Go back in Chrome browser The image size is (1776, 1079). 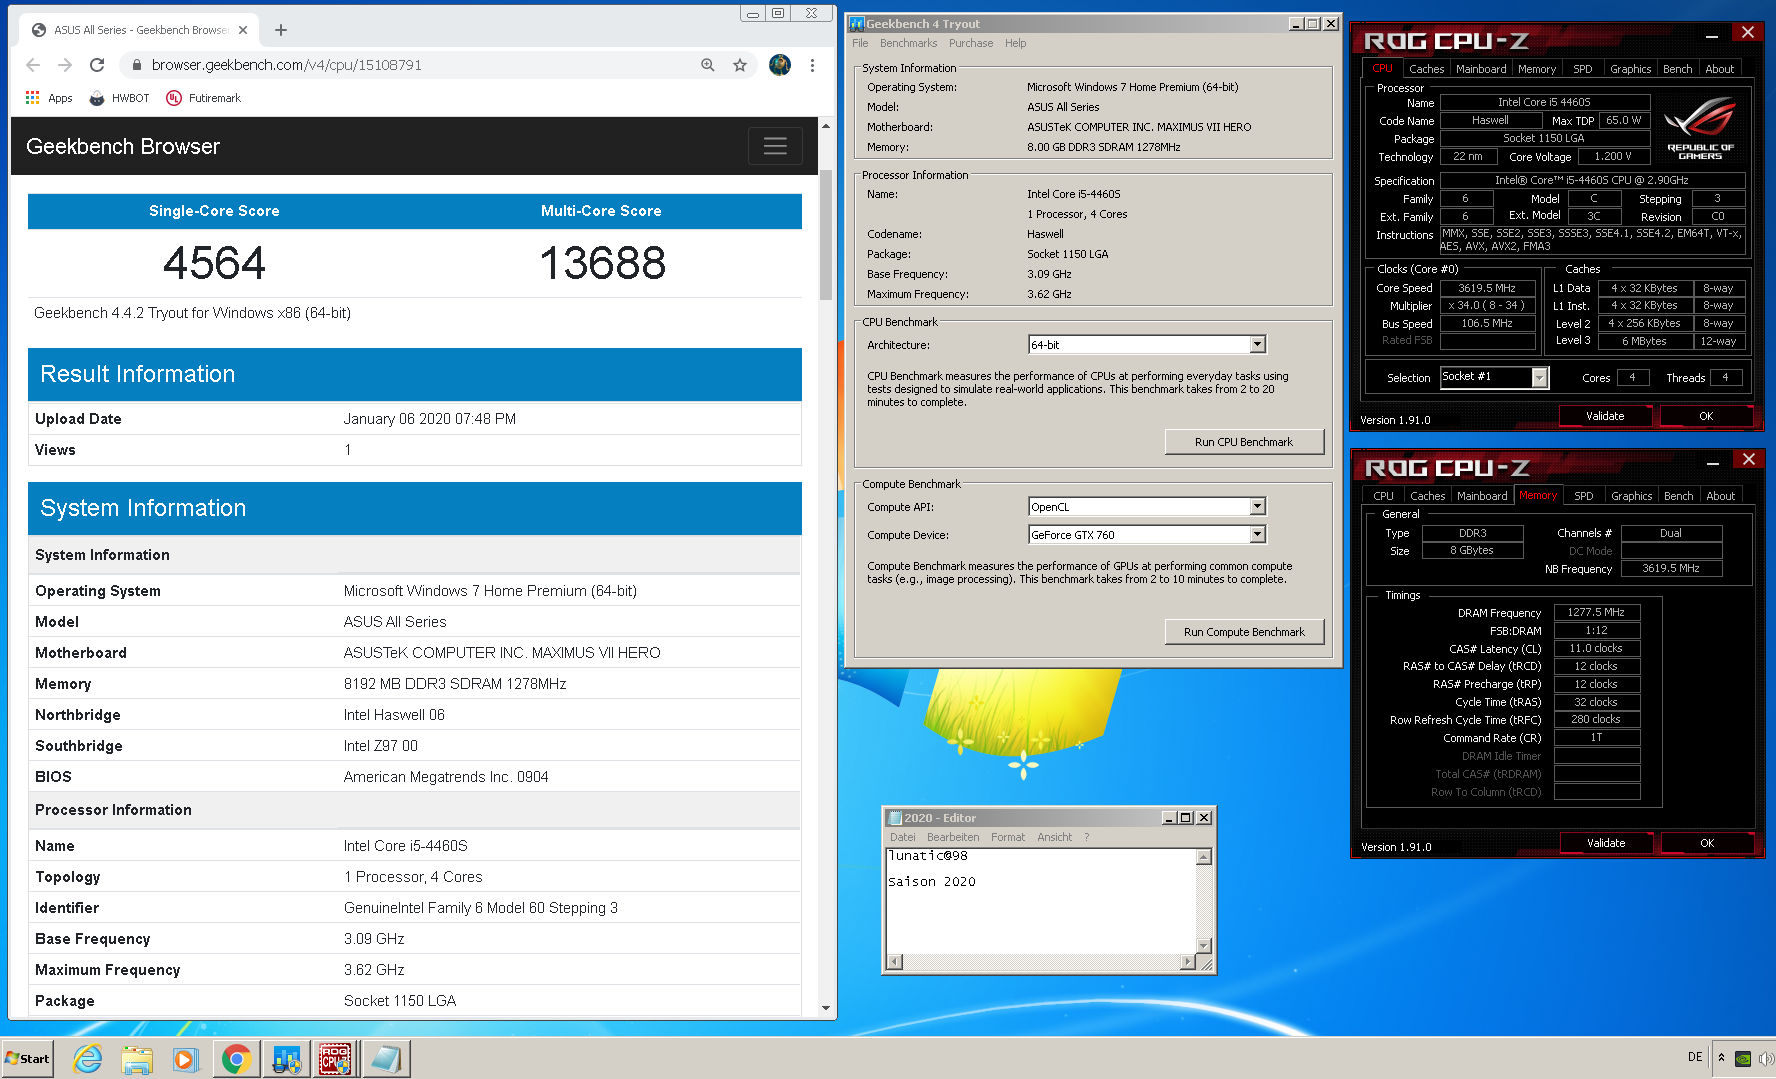point(33,65)
